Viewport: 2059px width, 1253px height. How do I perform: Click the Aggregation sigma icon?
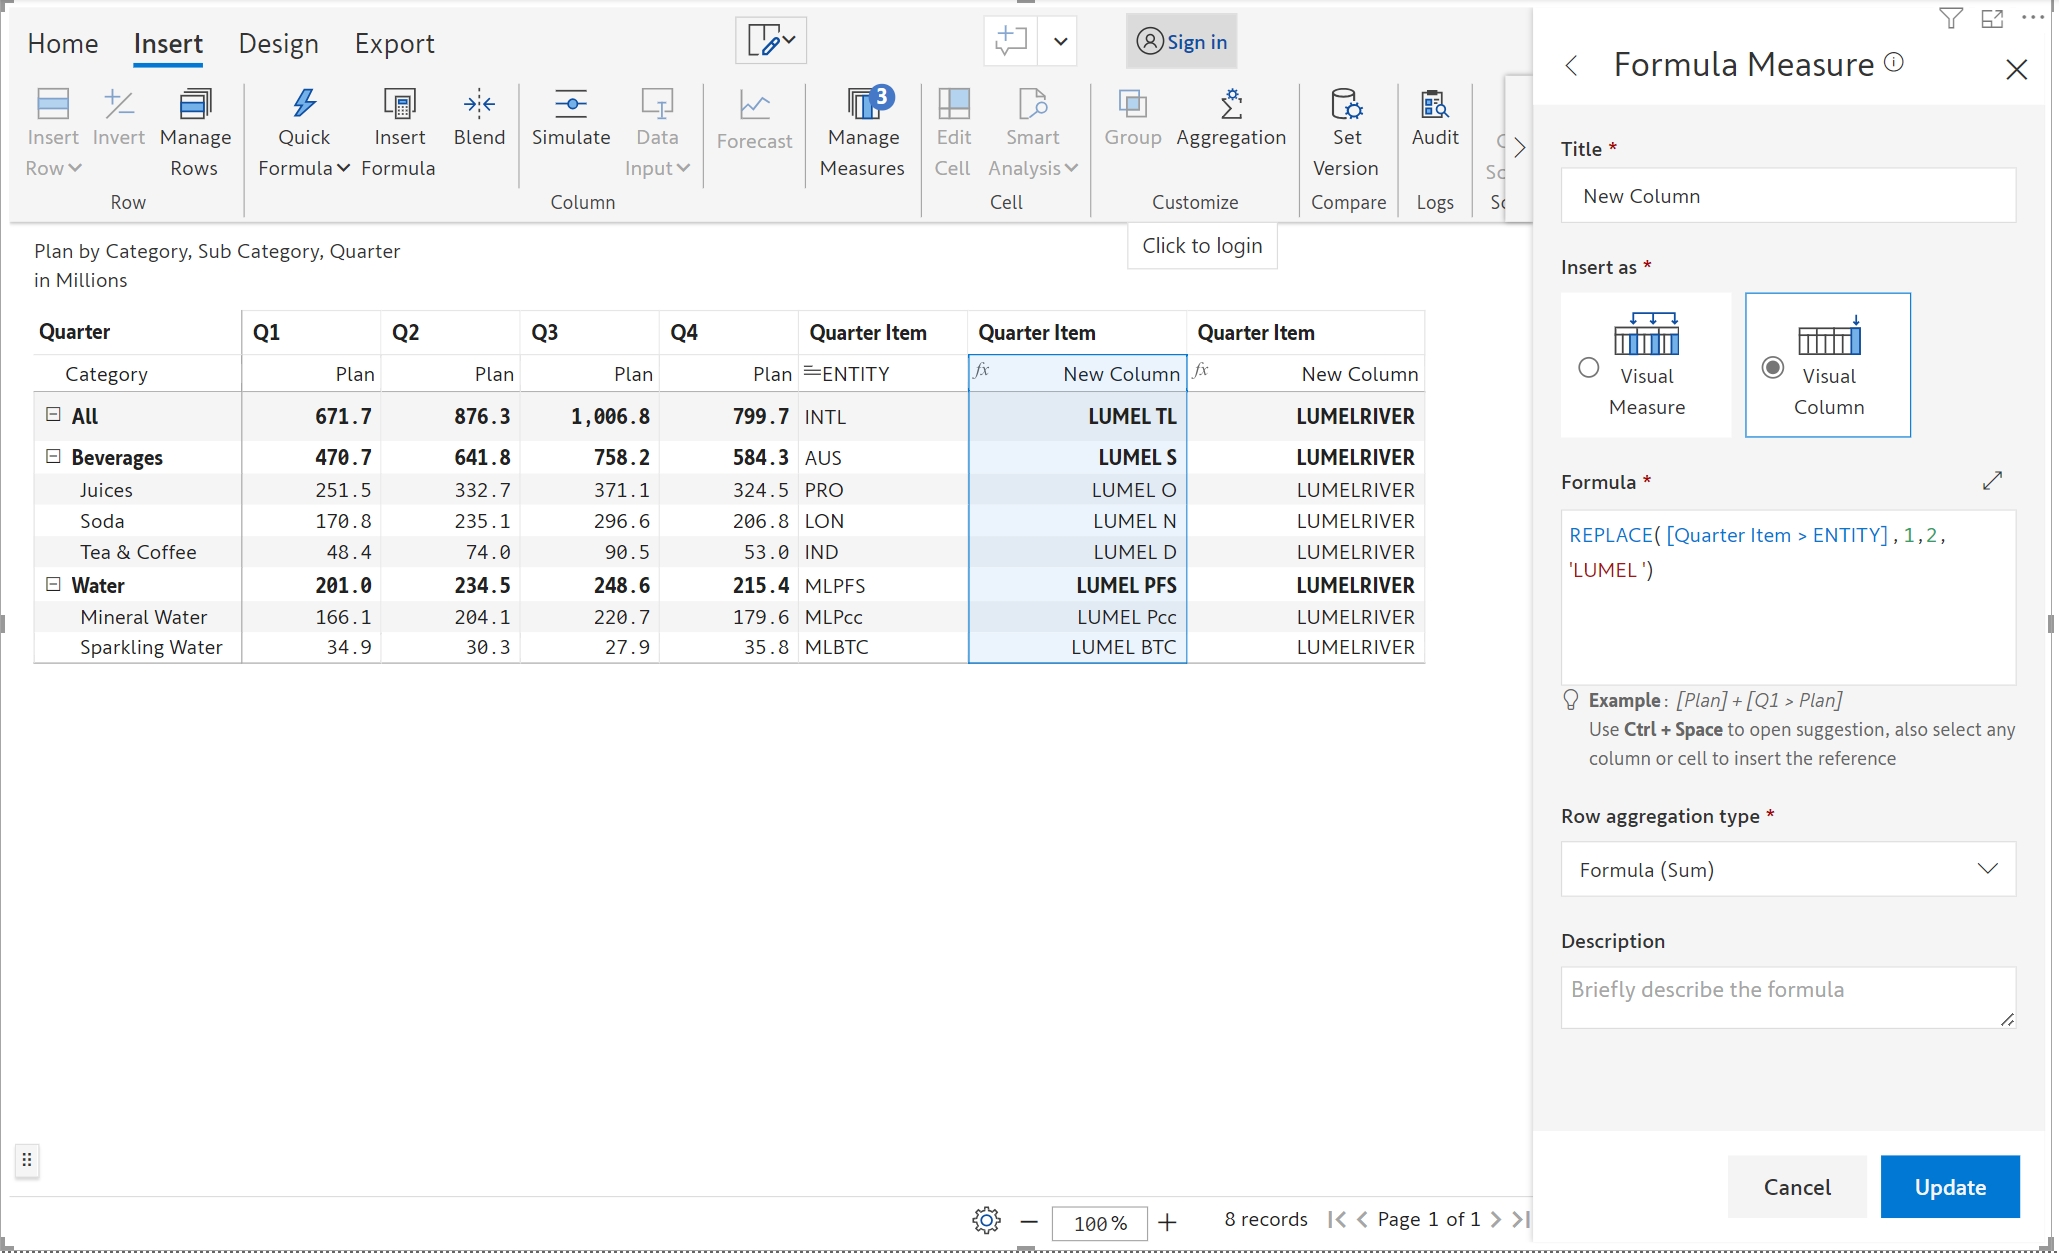[x=1231, y=104]
